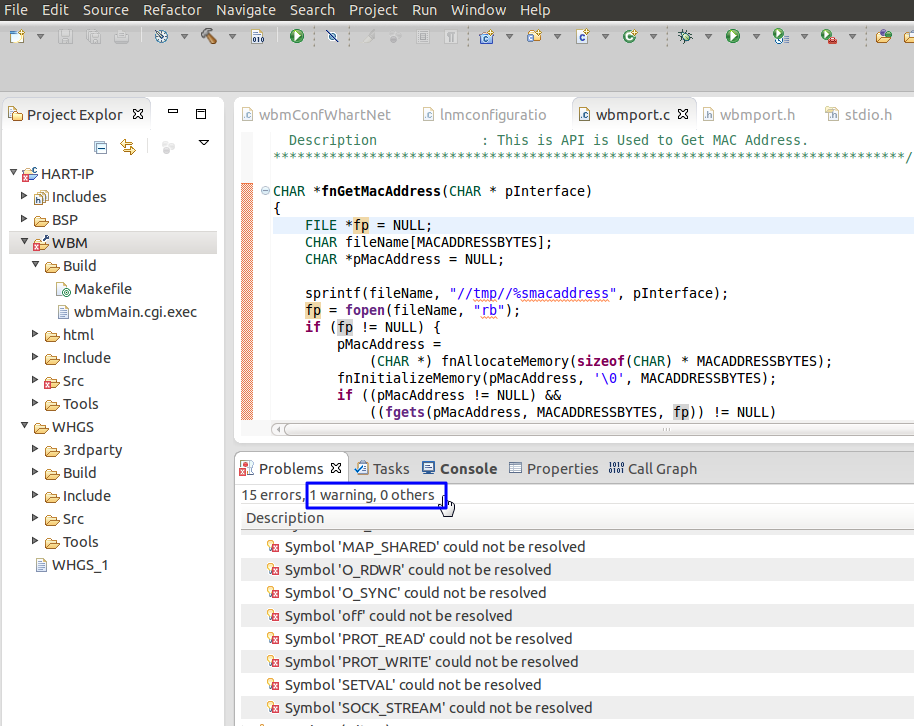
Task: Maximize the Project Explorer panel
Action: [x=201, y=114]
